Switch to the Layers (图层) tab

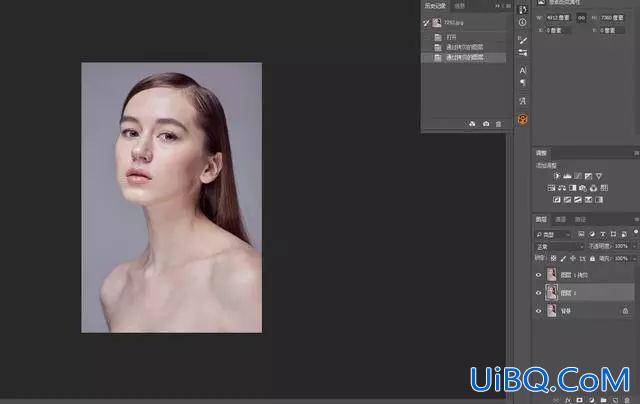(x=541, y=220)
